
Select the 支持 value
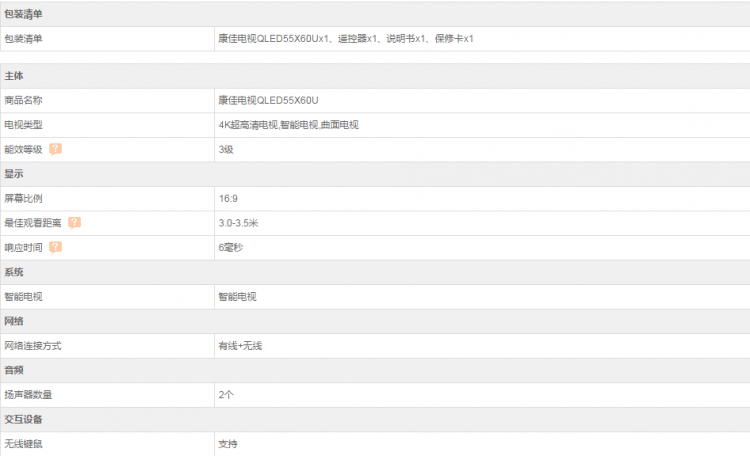[228, 444]
